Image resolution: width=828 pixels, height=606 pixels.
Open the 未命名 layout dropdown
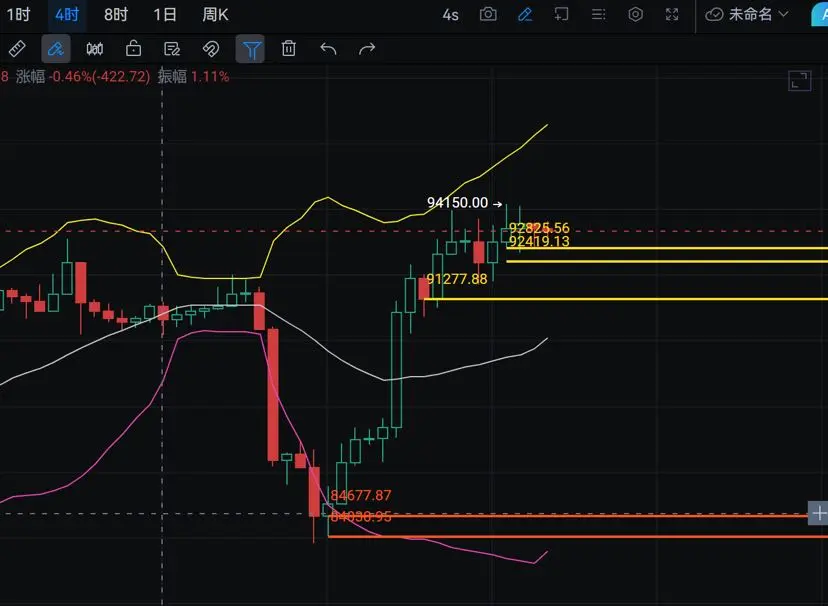pos(759,15)
